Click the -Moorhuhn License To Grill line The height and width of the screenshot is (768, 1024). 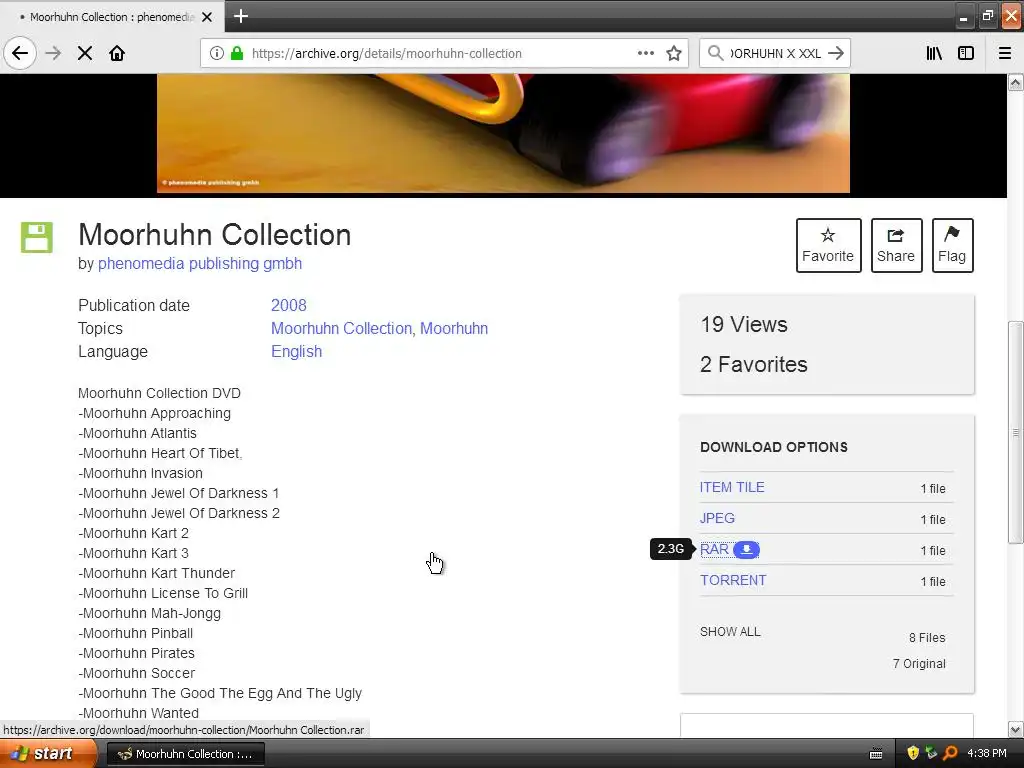point(163,594)
